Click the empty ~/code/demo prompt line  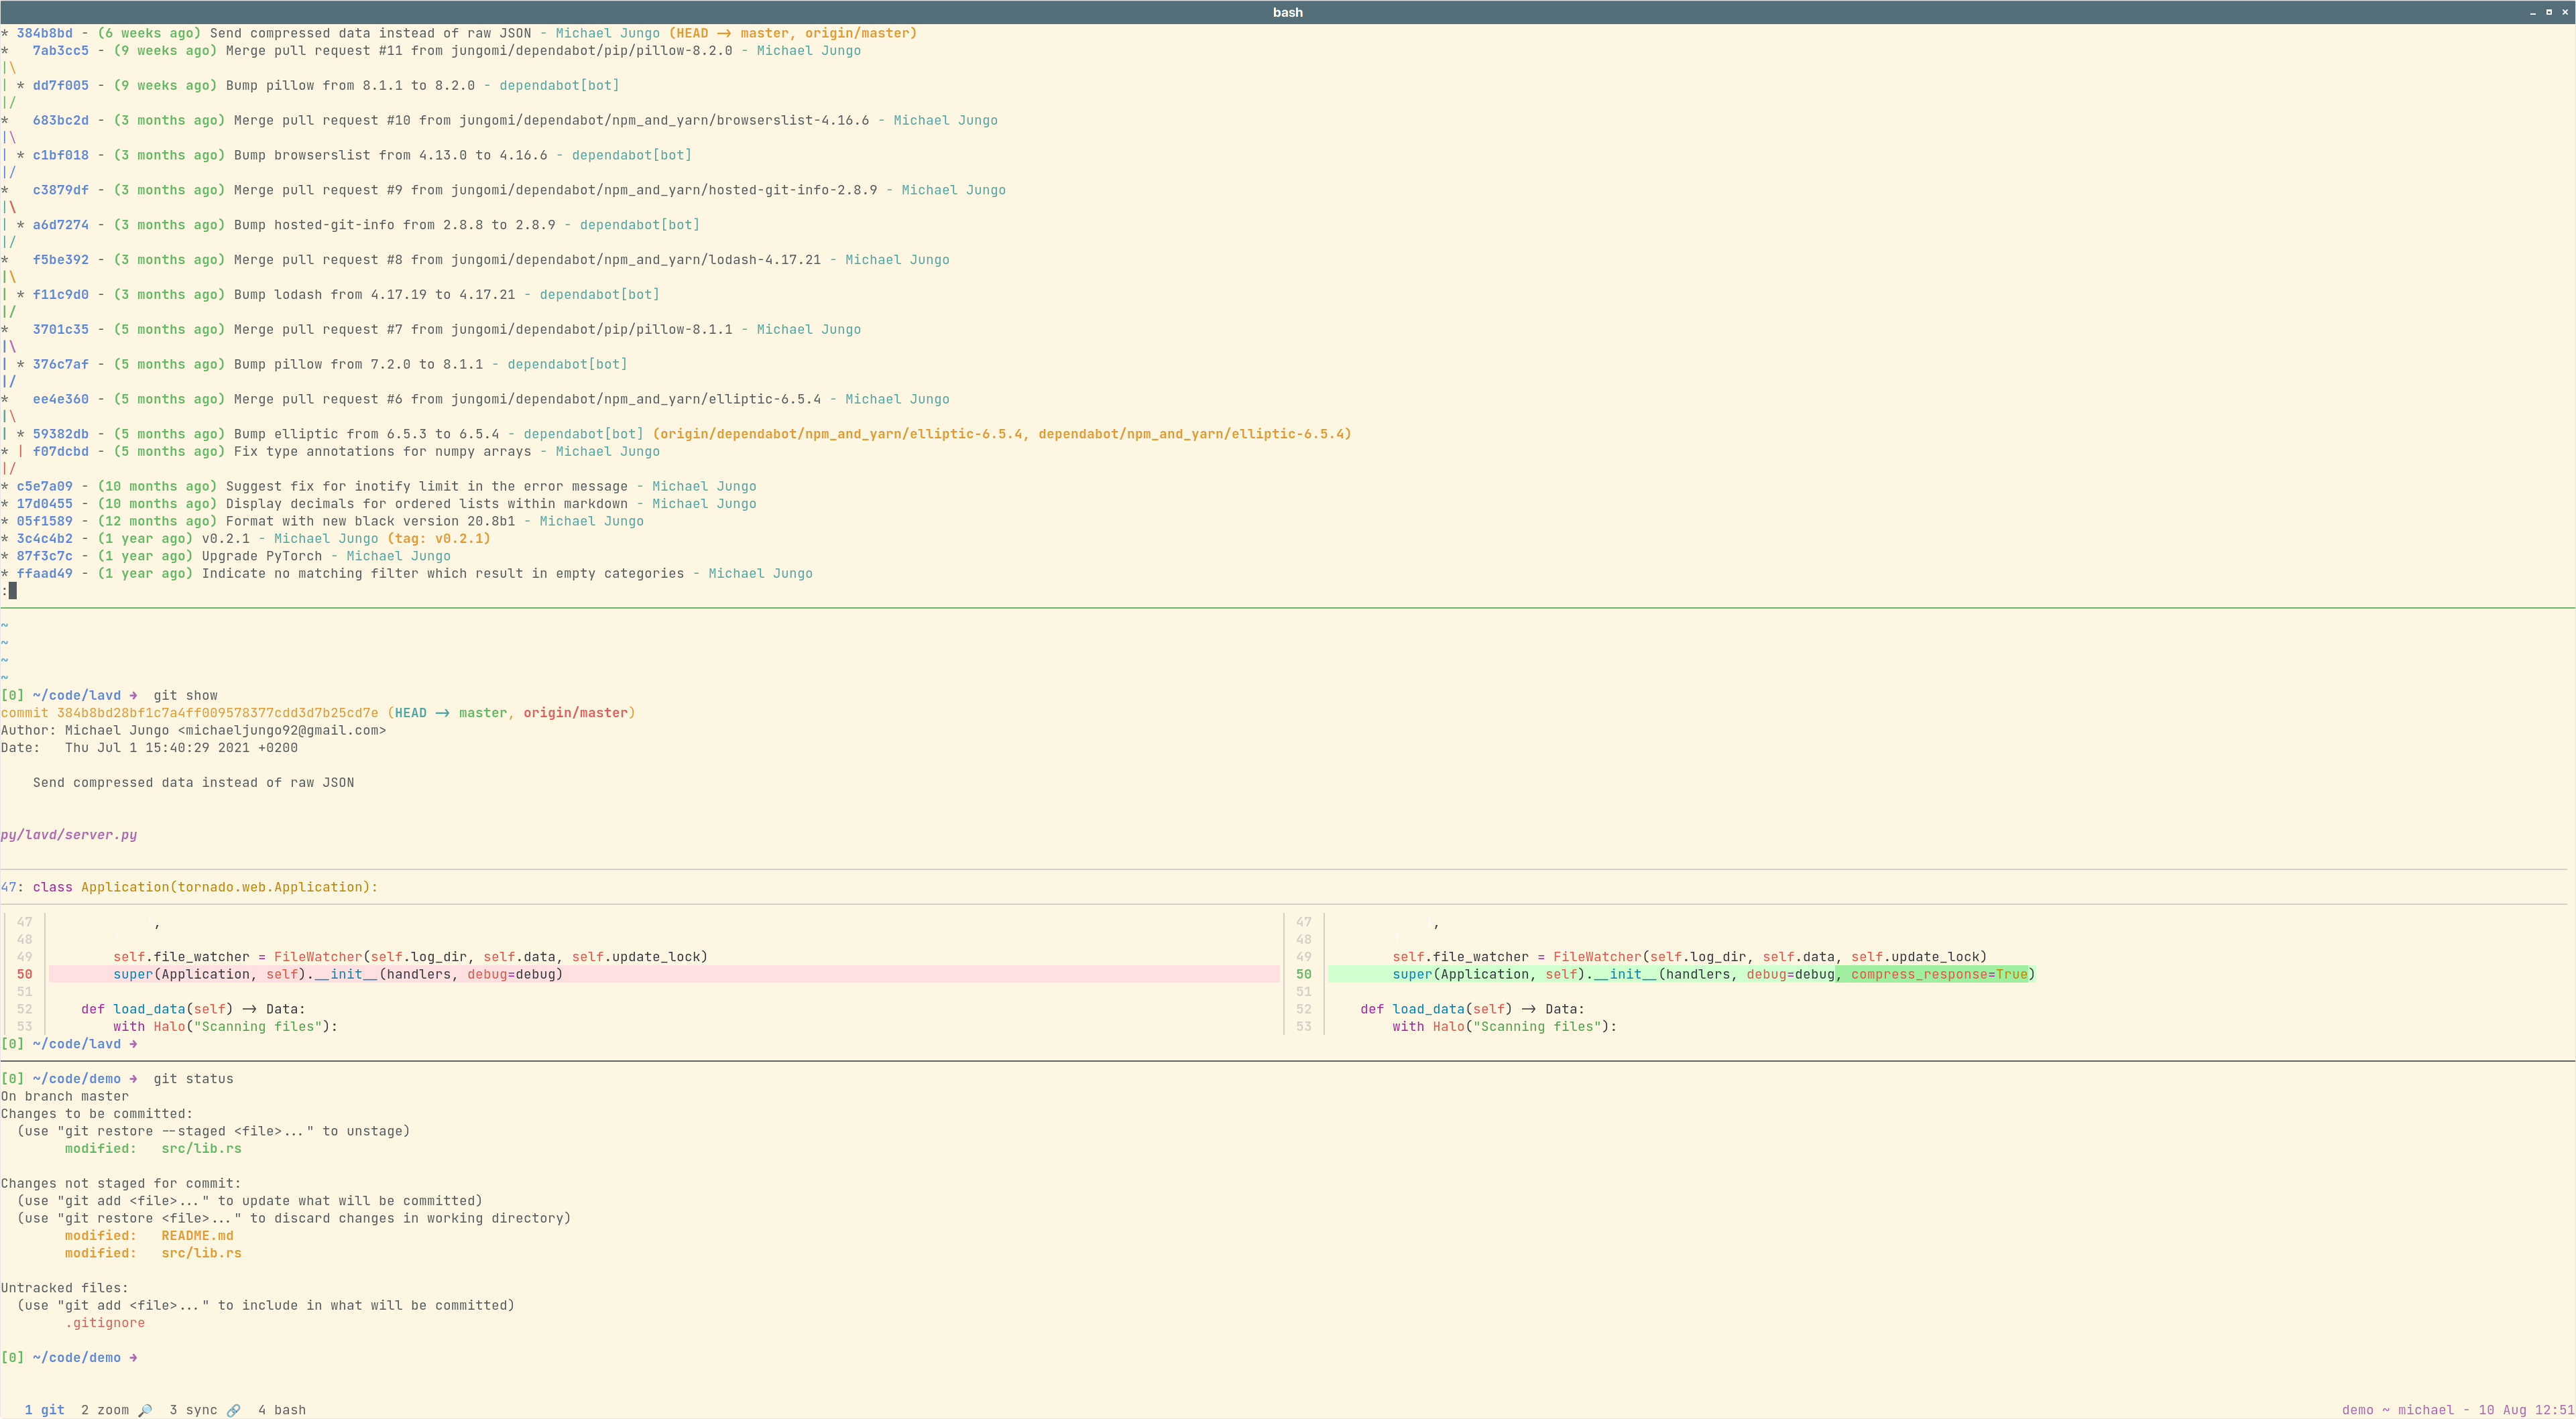(70, 1358)
